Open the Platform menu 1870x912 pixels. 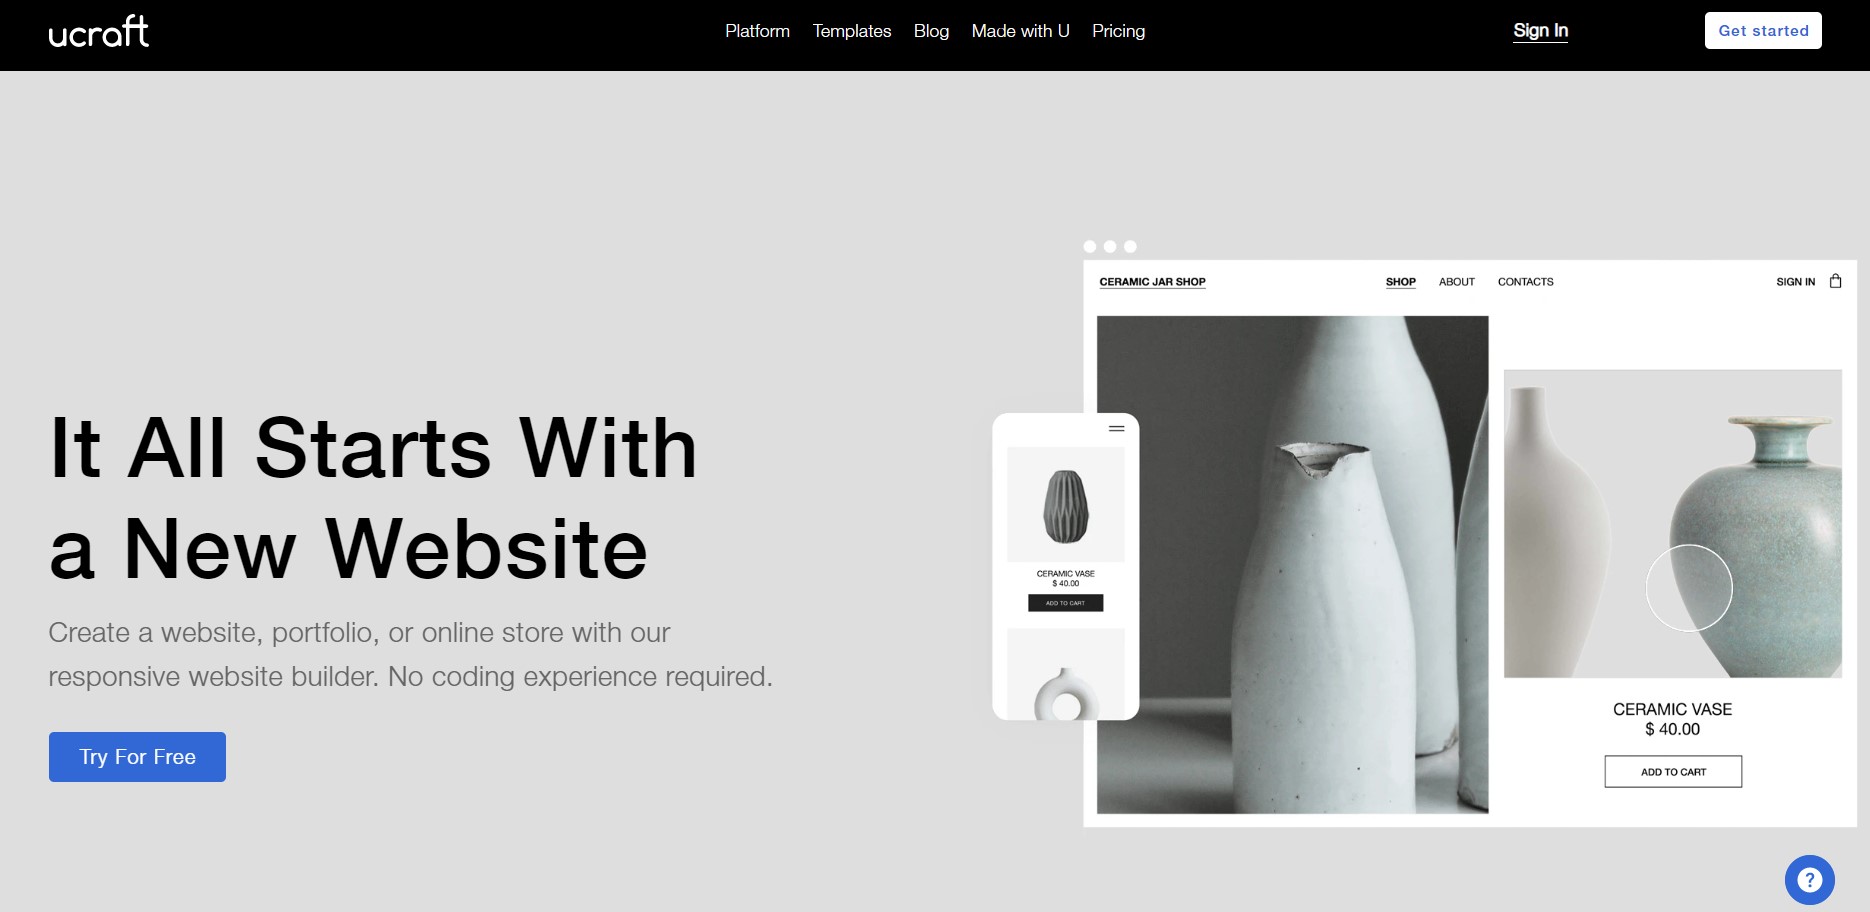pyautogui.click(x=757, y=31)
